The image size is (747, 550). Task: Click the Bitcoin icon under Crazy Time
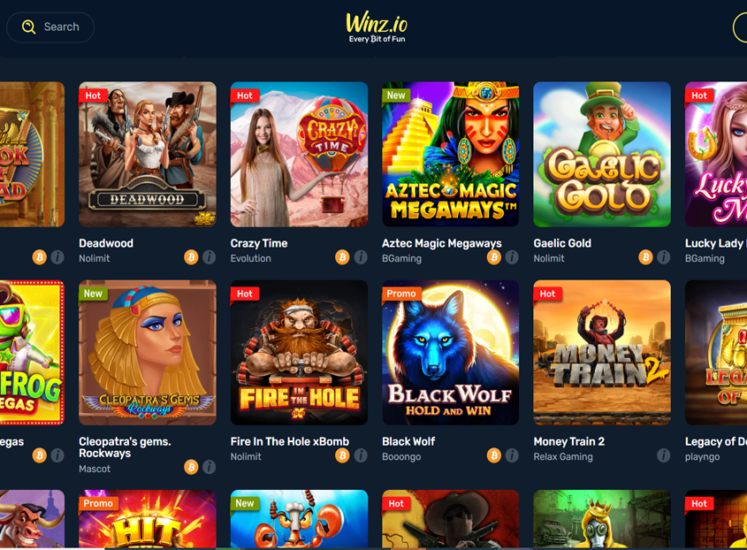[342, 257]
